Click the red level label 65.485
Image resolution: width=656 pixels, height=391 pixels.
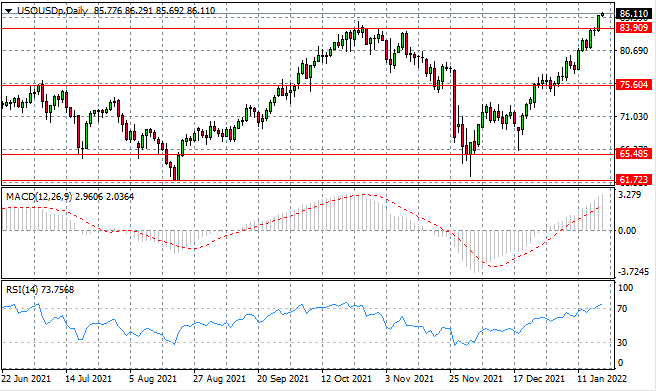[x=634, y=154]
